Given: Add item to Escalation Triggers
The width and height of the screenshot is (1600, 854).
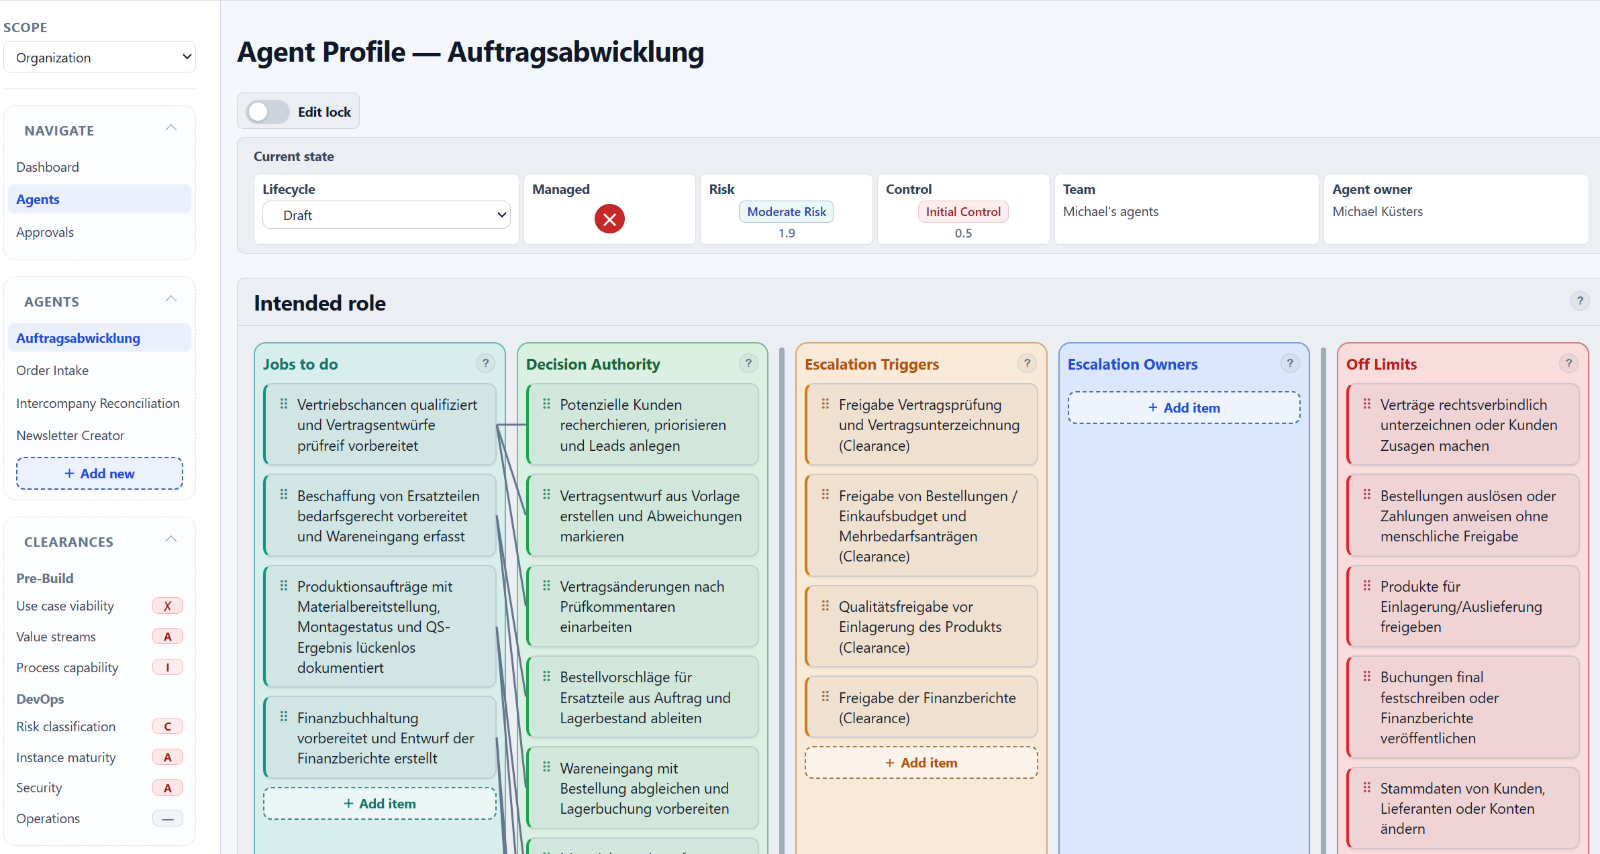Looking at the screenshot, I should coord(921,763).
